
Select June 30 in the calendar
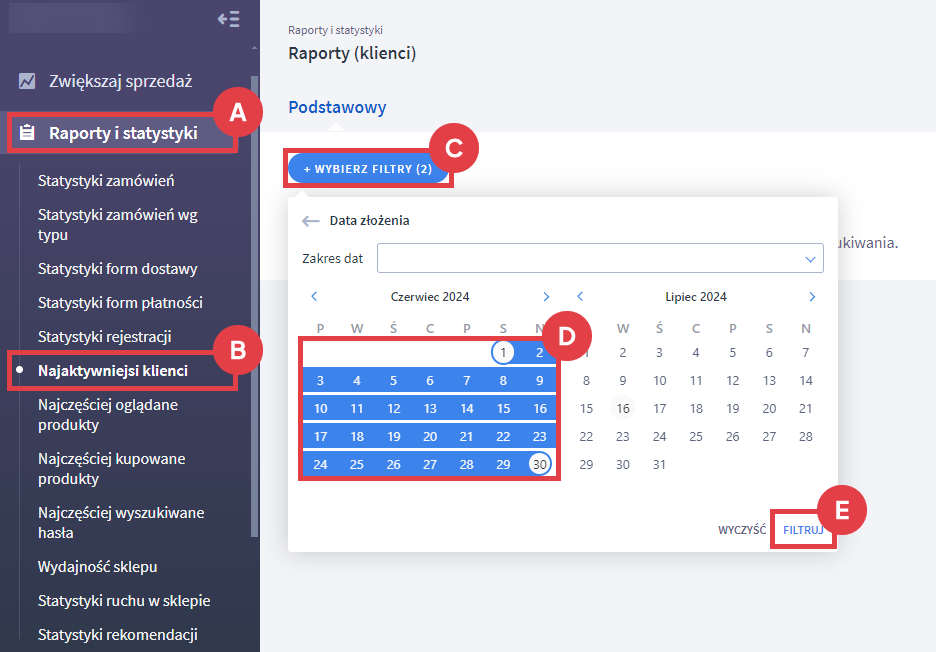coord(540,464)
